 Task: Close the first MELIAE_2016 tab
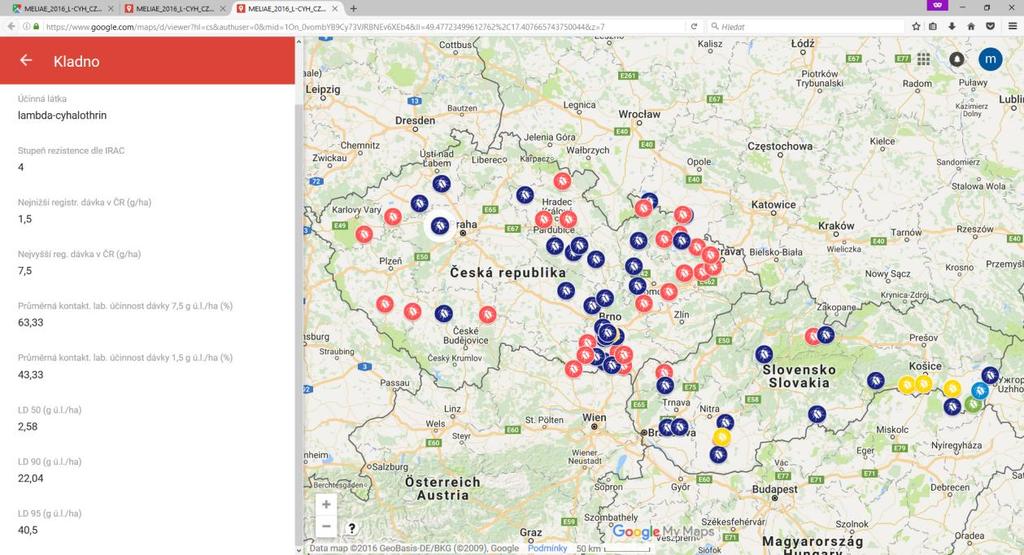[x=110, y=8]
